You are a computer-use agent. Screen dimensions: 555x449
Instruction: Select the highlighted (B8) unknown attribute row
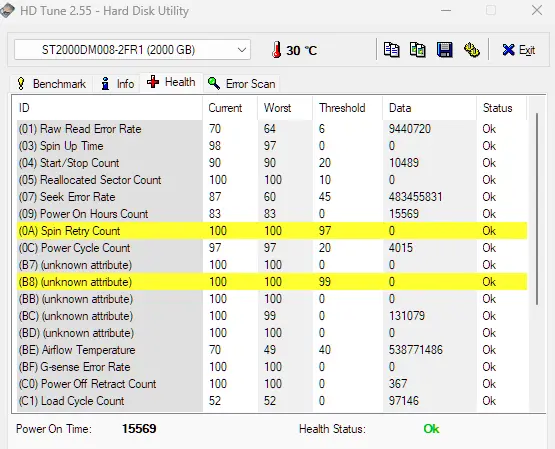click(272, 282)
